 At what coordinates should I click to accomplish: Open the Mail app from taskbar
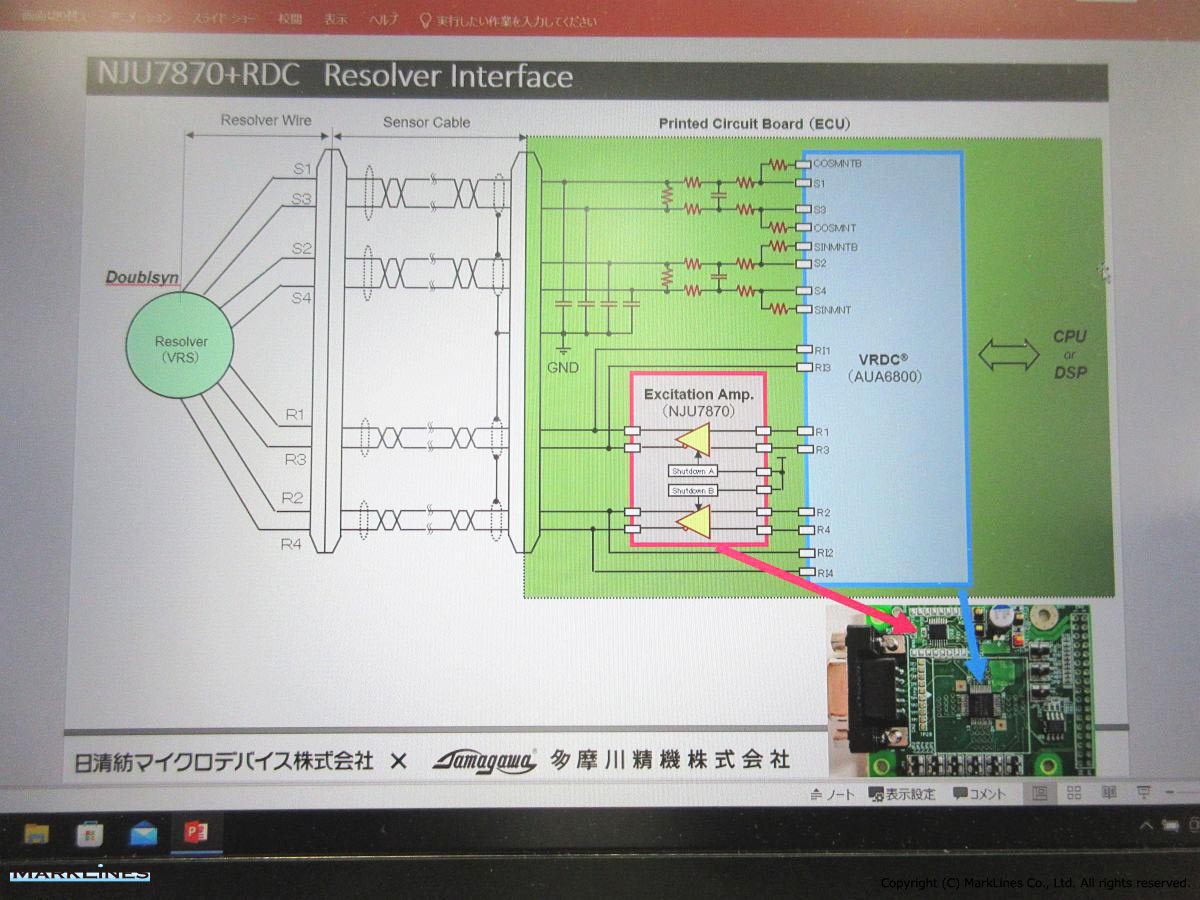143,833
